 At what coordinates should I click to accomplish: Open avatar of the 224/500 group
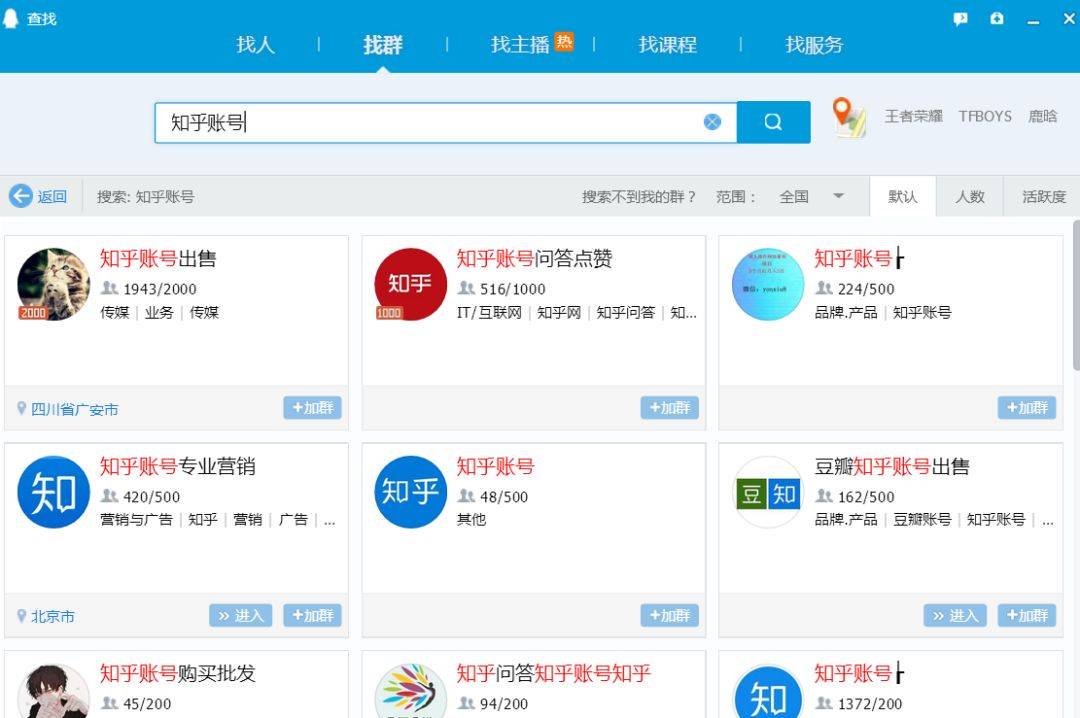click(768, 284)
